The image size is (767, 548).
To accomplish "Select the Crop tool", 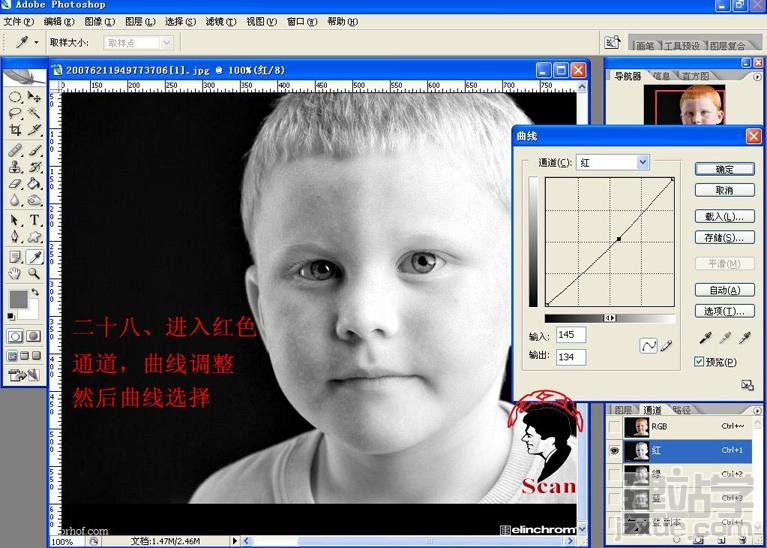I will tap(15, 130).
